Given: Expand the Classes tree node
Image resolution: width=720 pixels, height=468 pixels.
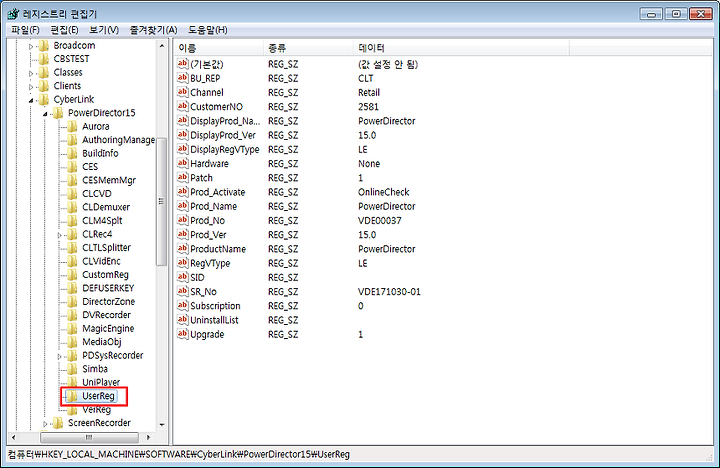Looking at the screenshot, I should (x=31, y=73).
